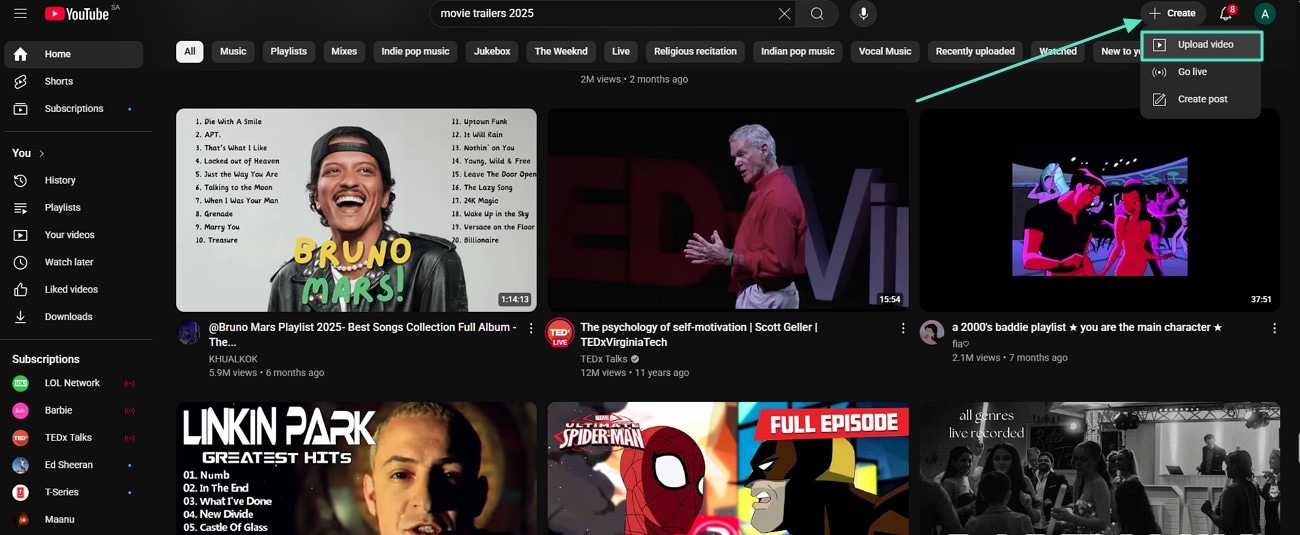This screenshot has width=1300, height=535.
Task: Open the notifications bell
Action: click(x=1226, y=14)
